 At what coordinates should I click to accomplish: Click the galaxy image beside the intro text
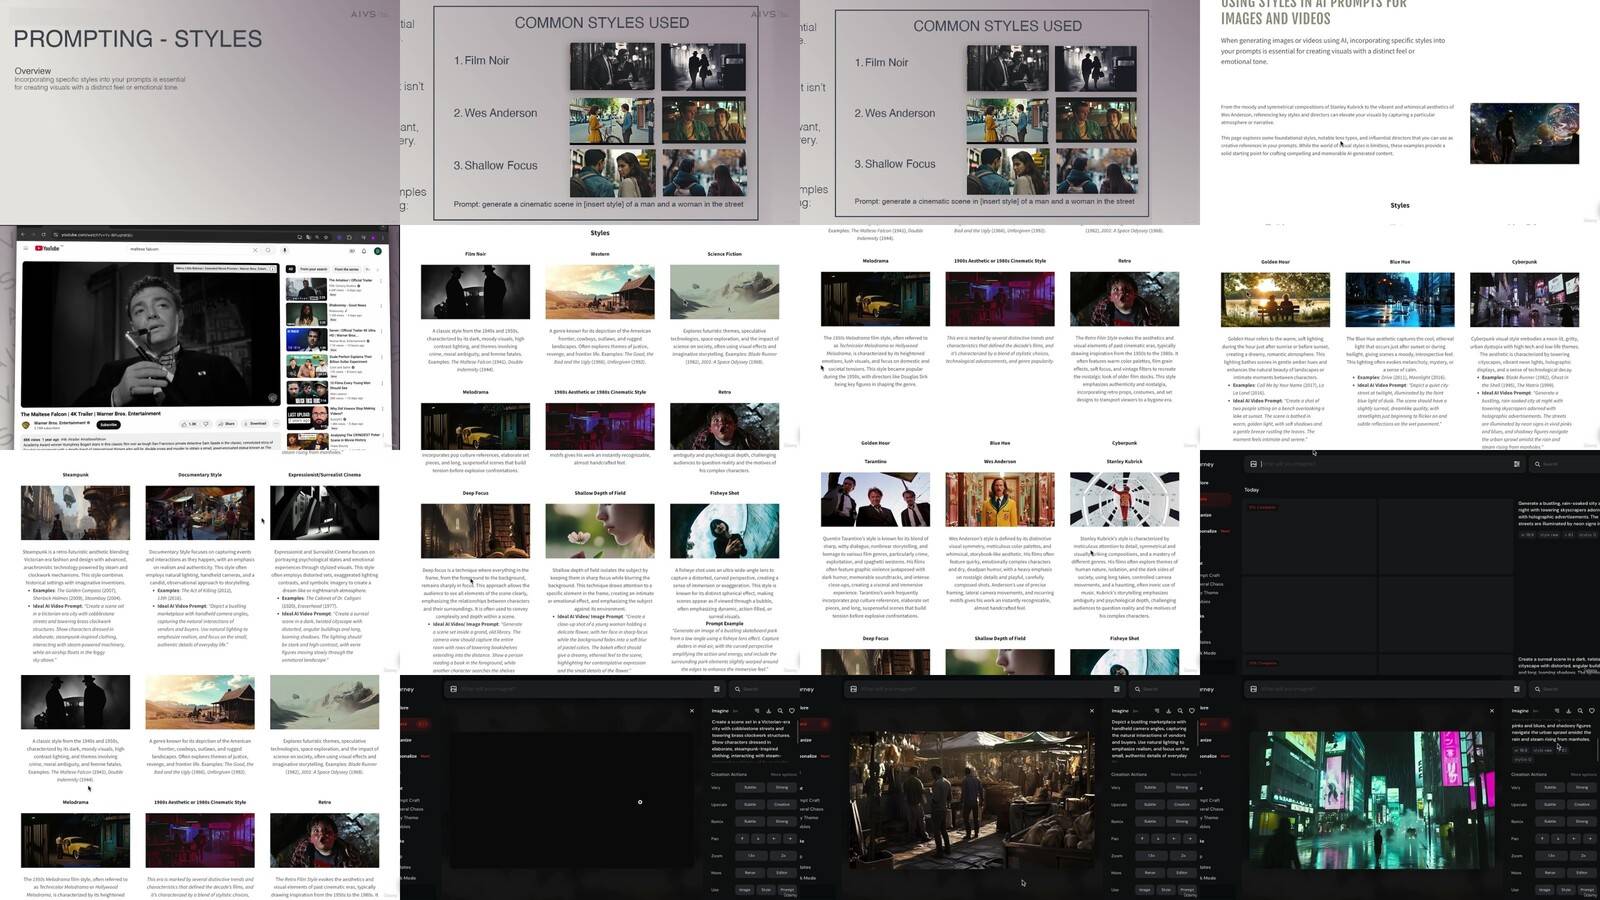click(x=1524, y=133)
